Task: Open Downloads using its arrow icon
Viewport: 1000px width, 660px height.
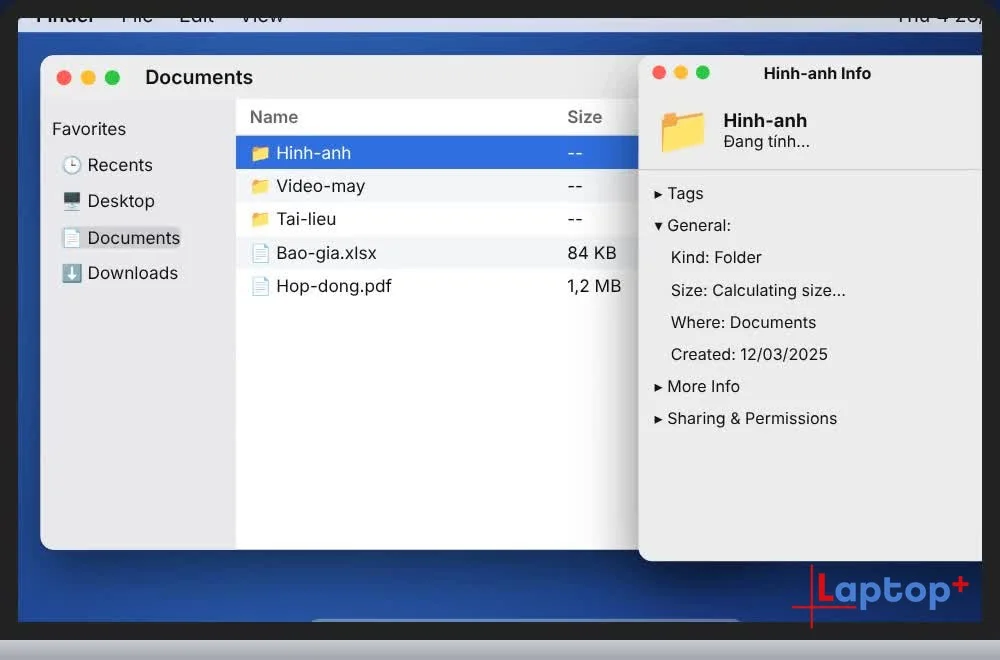Action: pyautogui.click(x=71, y=273)
